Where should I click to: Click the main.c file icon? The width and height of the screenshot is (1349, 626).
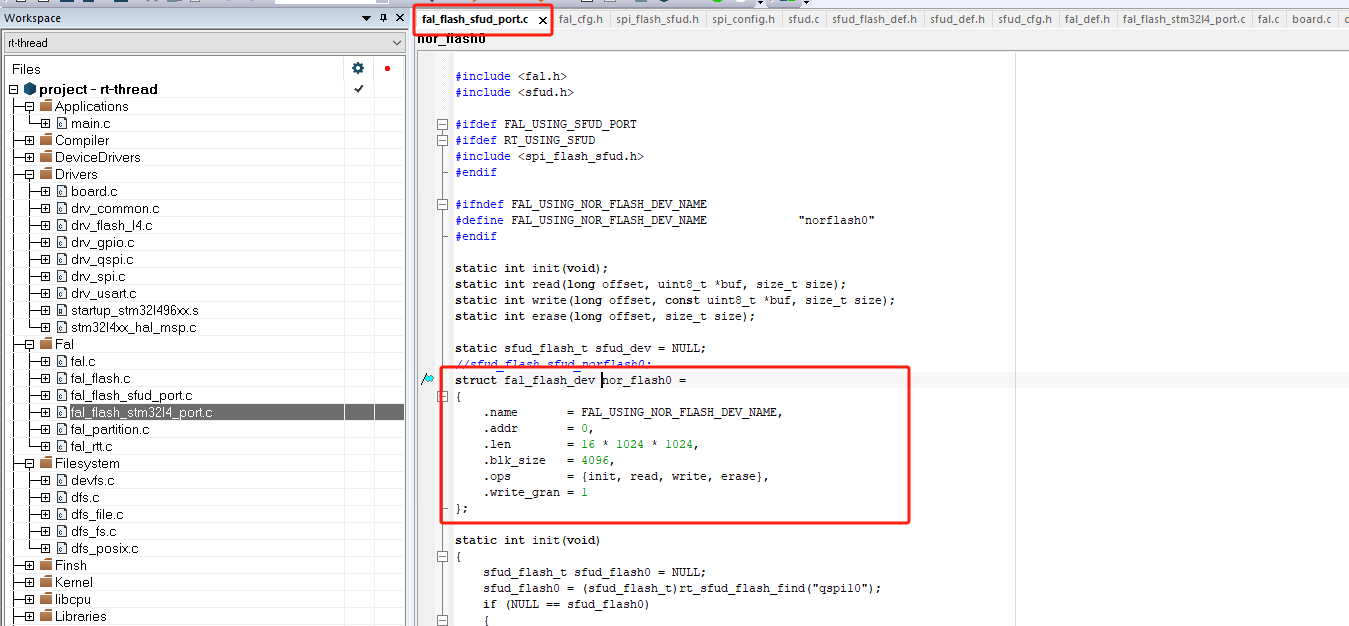(x=62, y=123)
